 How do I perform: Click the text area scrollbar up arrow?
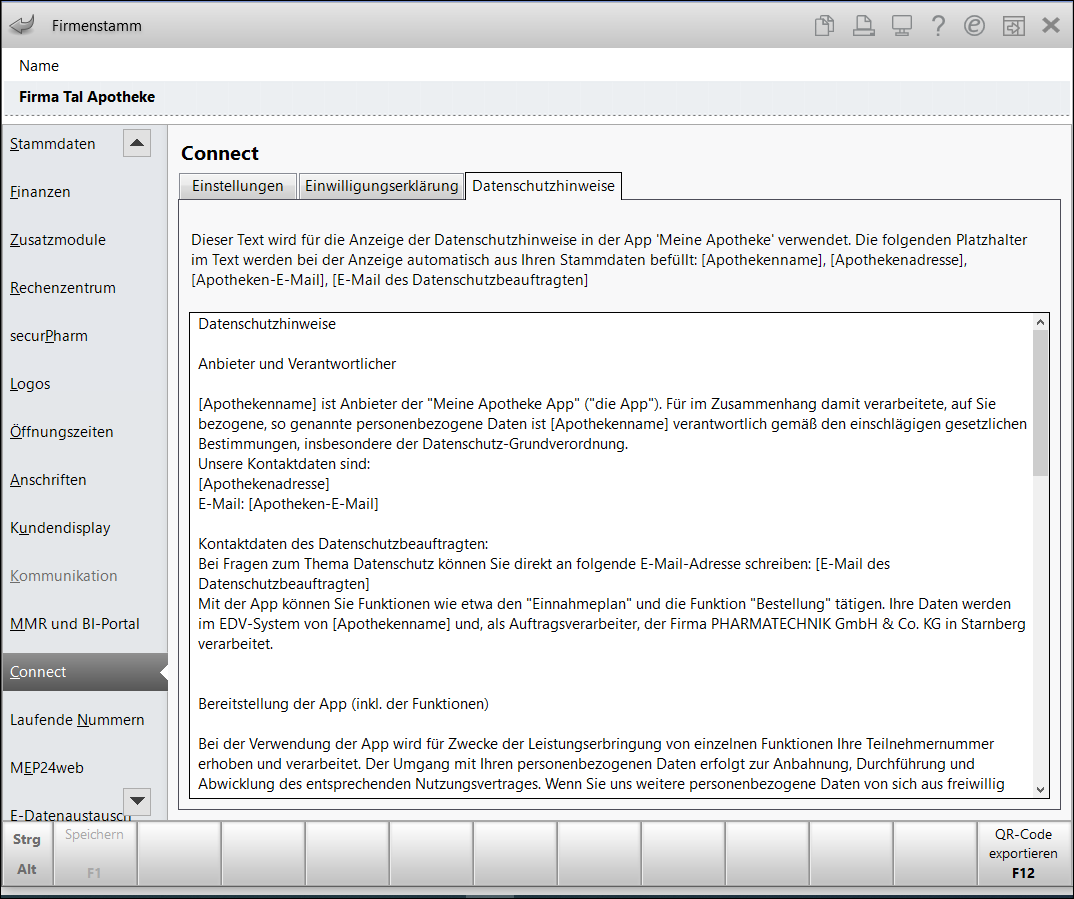point(1040,322)
